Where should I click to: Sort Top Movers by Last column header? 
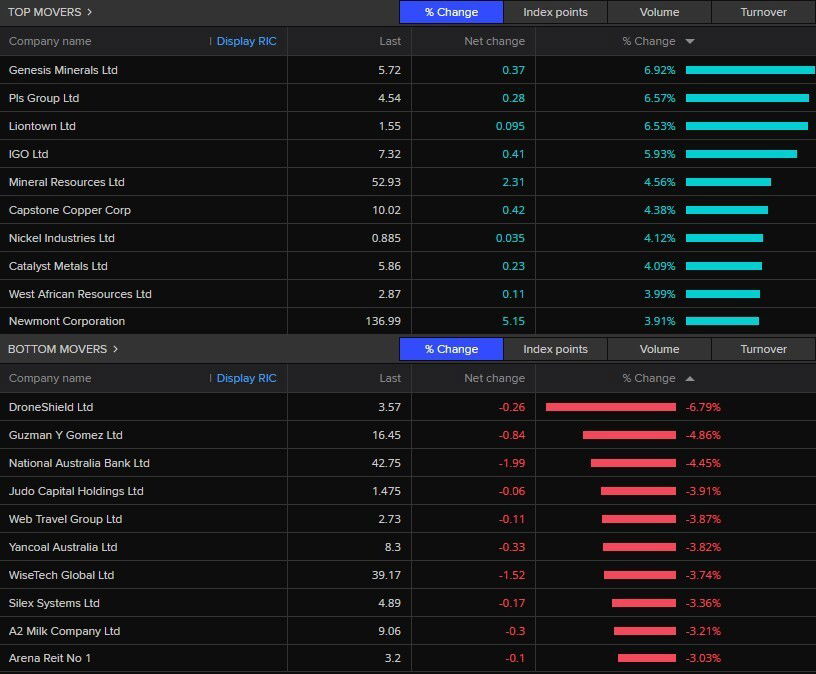tap(390, 42)
